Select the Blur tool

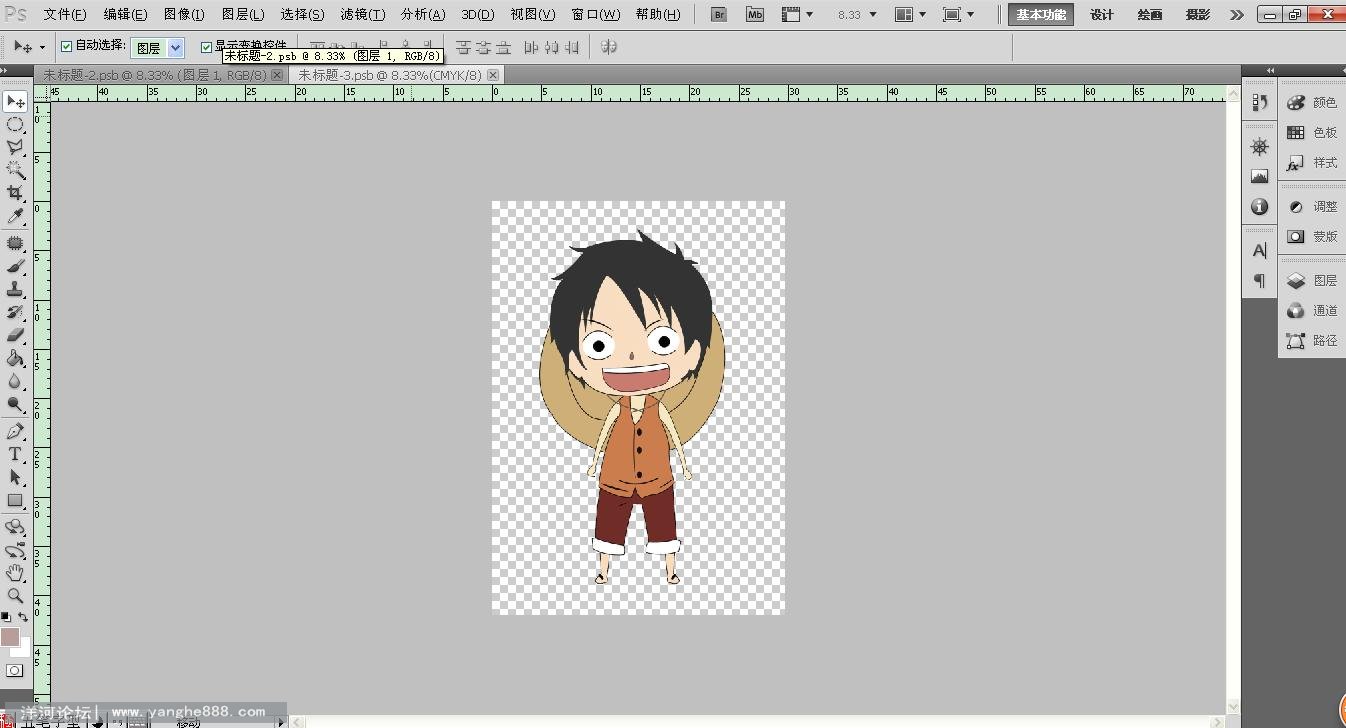coord(15,381)
